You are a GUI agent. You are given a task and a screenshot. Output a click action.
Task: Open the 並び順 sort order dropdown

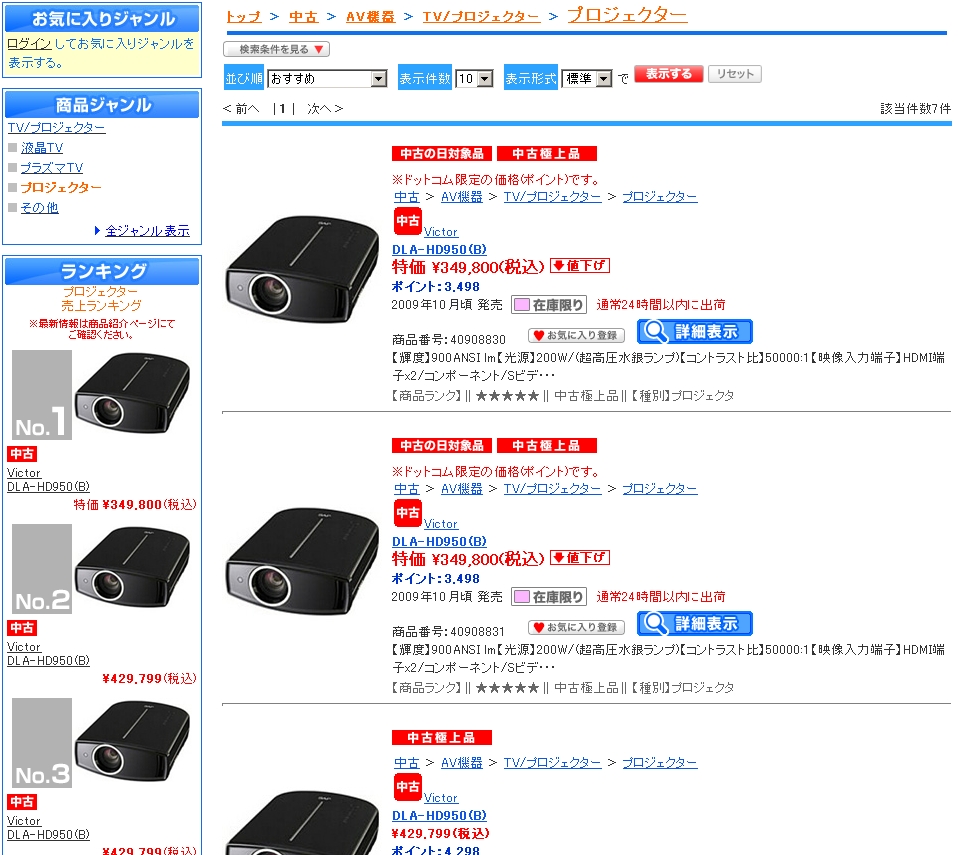click(x=327, y=78)
